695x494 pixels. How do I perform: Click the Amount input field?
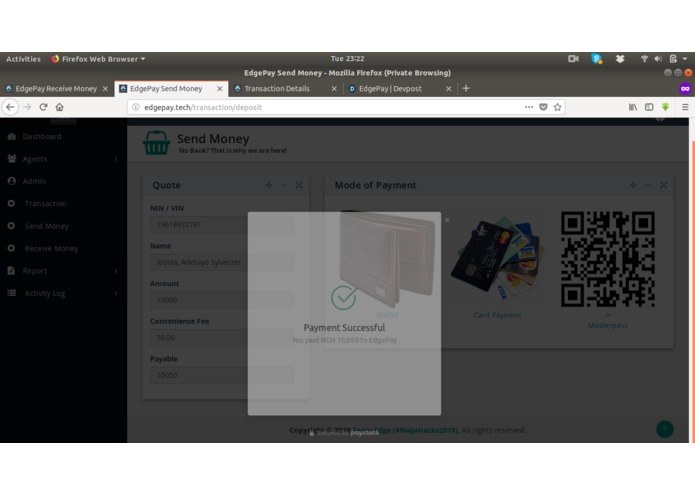(222, 300)
